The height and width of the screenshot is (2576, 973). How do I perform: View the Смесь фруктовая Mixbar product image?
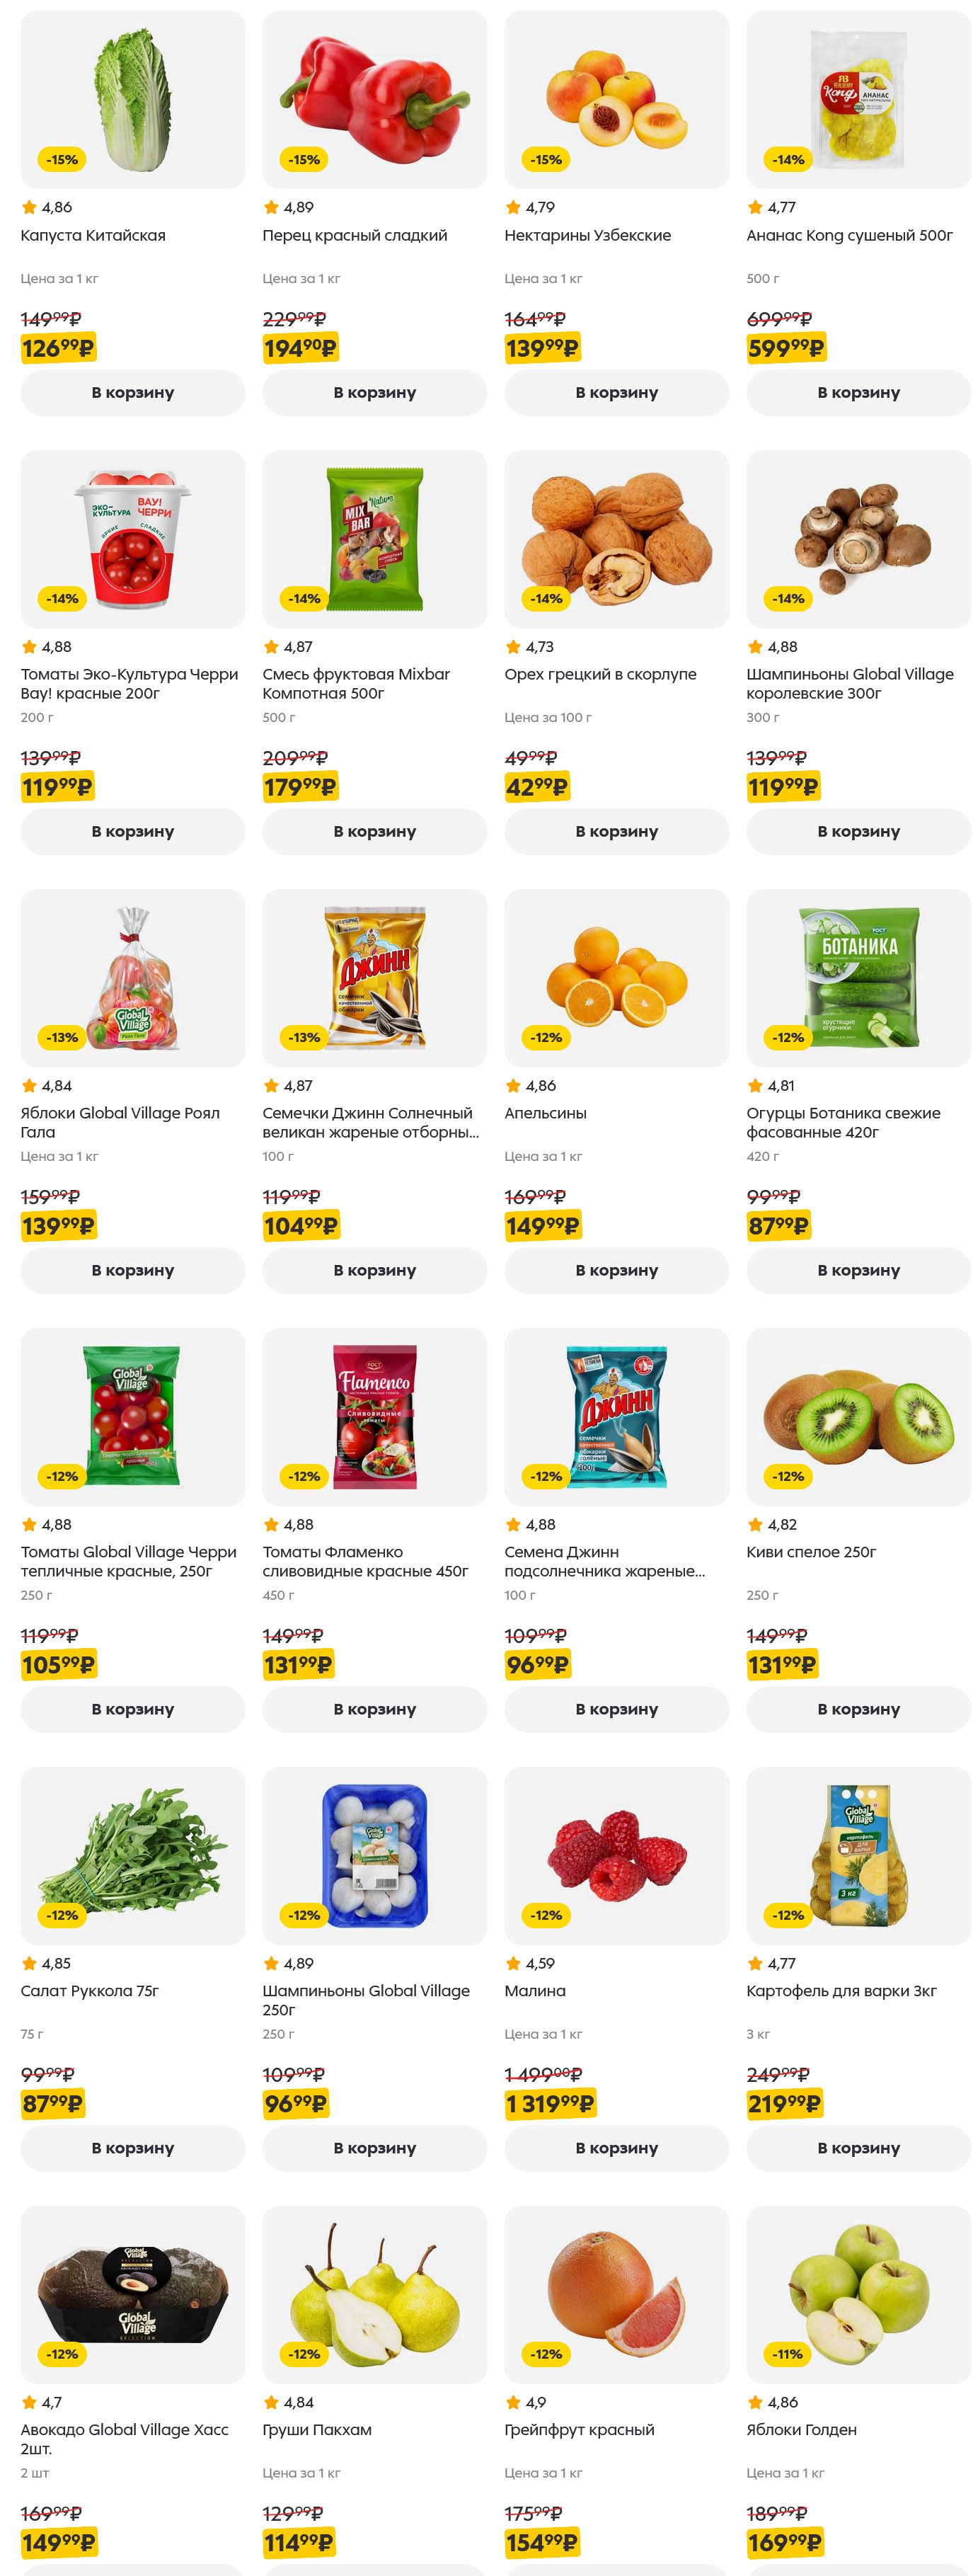tap(374, 539)
